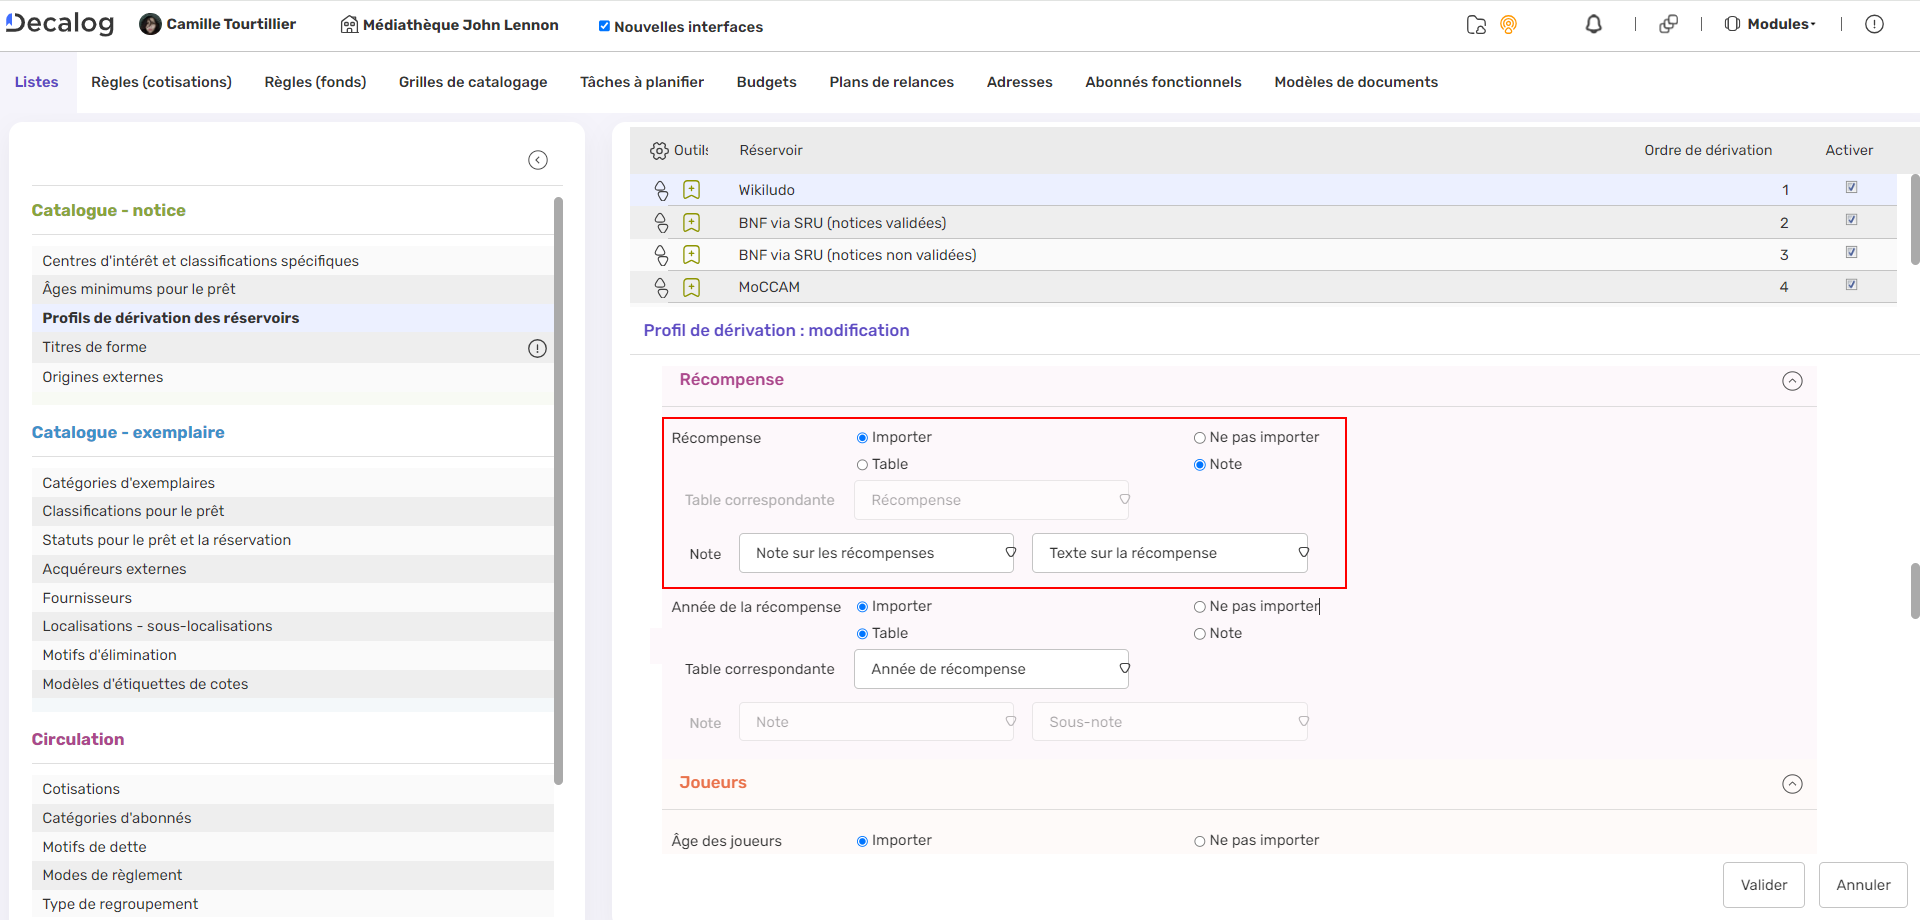This screenshot has height=920, width=1920.
Task: Open the cloud folder icon in header
Action: 1476,25
